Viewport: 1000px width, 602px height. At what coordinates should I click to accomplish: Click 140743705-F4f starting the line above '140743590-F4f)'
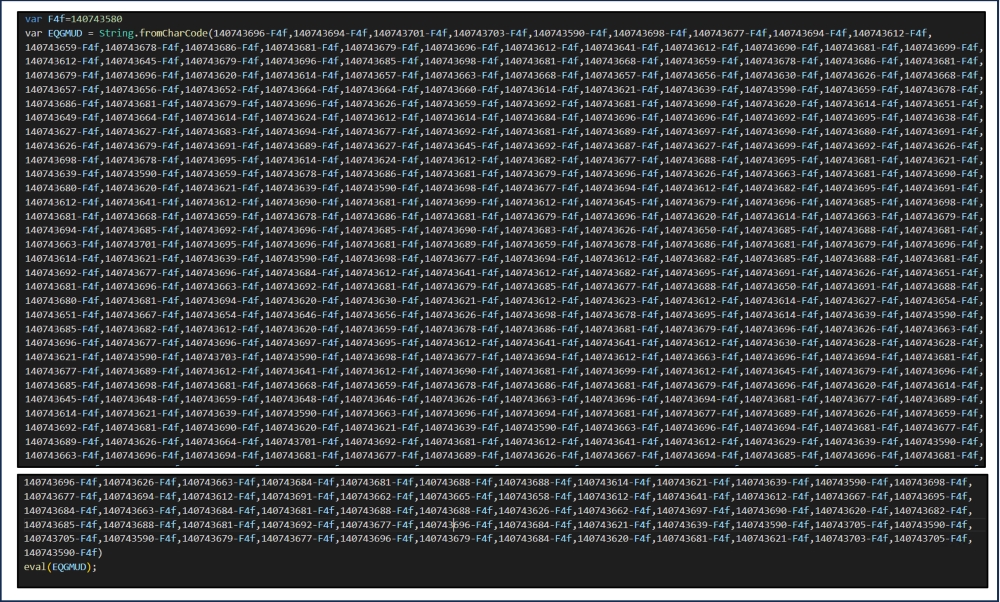tap(61, 539)
